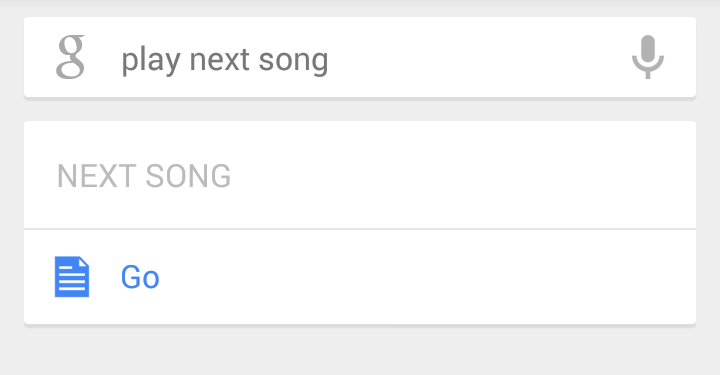This screenshot has height=375, width=720.
Task: Tap the gray microphone at the search bar's end
Action: click(647, 57)
